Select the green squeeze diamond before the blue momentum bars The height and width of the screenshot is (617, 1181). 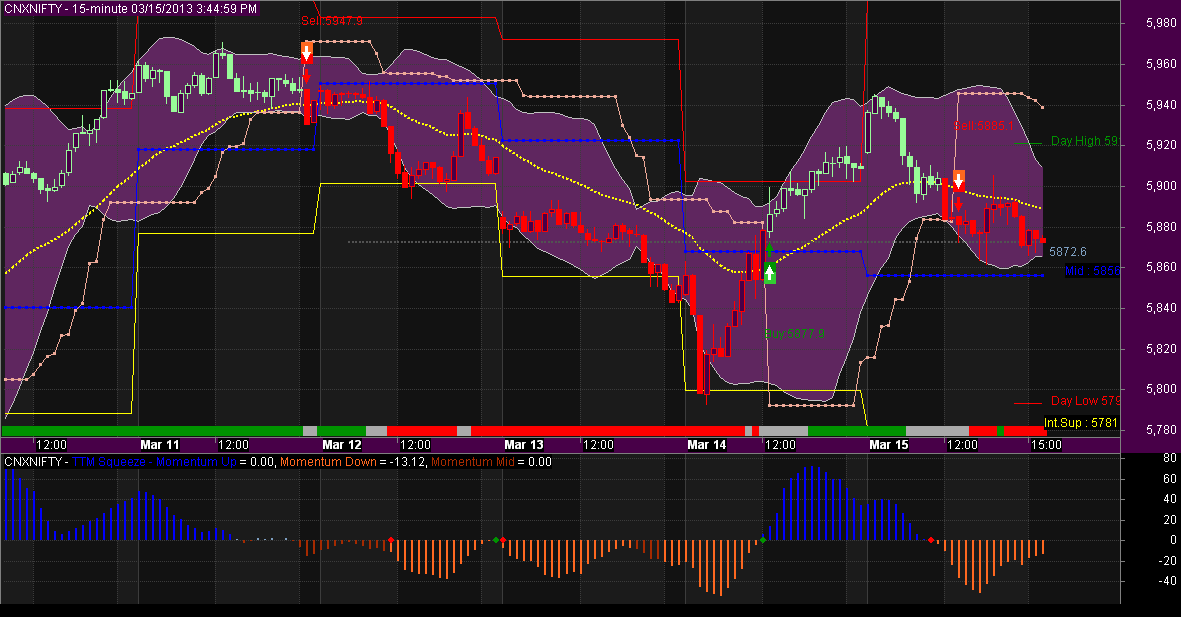point(763,540)
